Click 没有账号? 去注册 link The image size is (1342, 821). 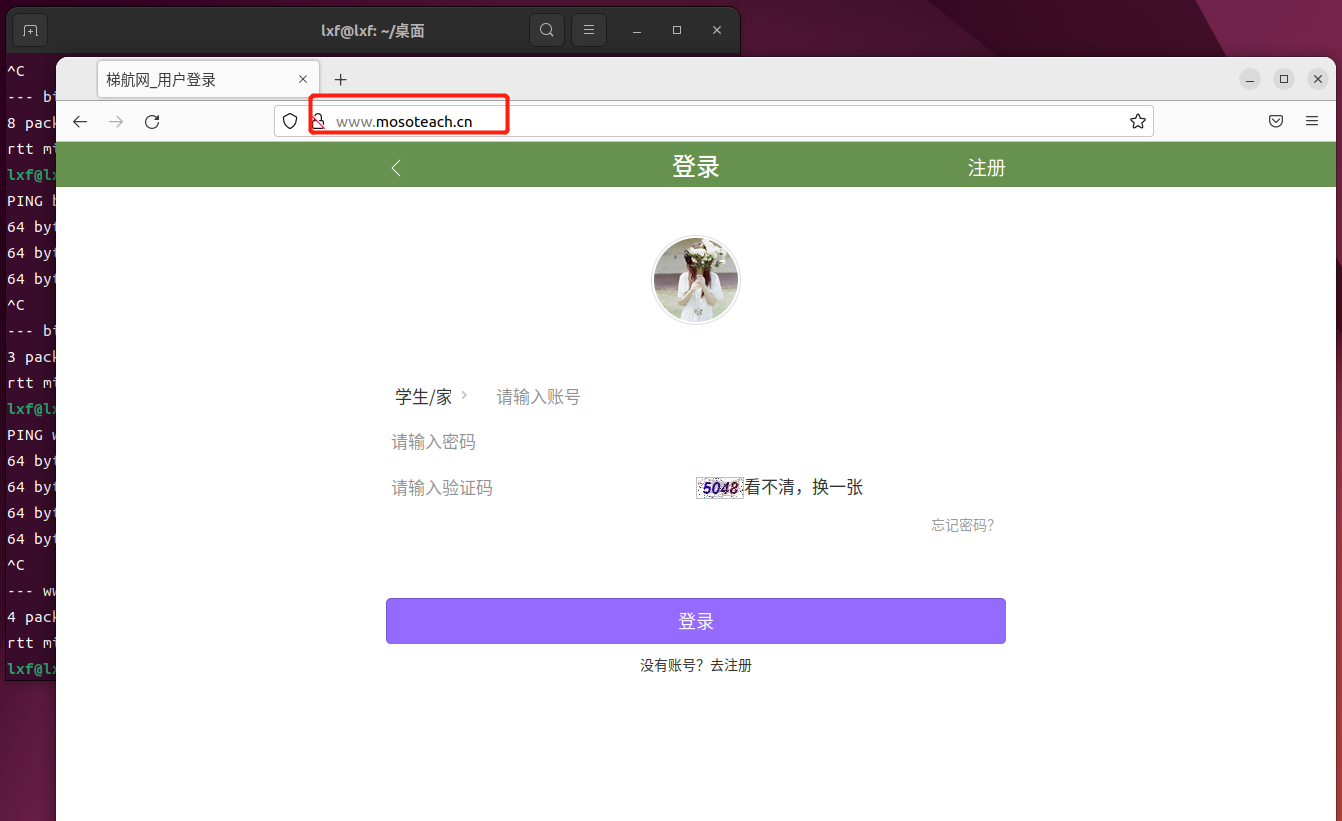pos(696,665)
